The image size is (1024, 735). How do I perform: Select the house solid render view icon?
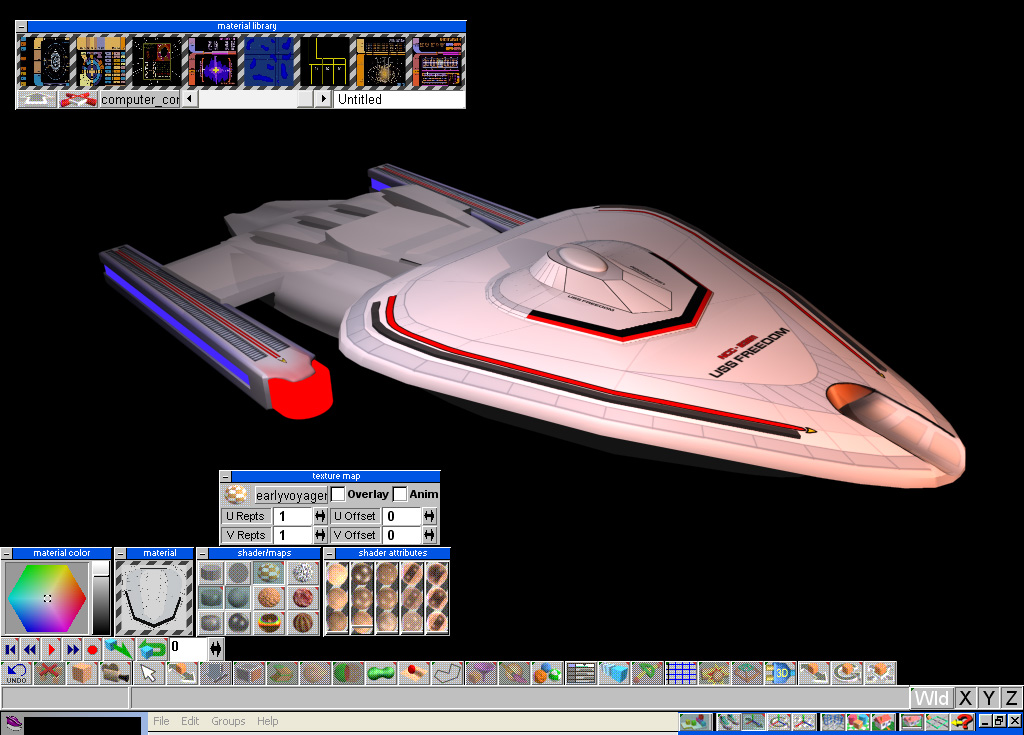pyautogui.click(x=884, y=721)
